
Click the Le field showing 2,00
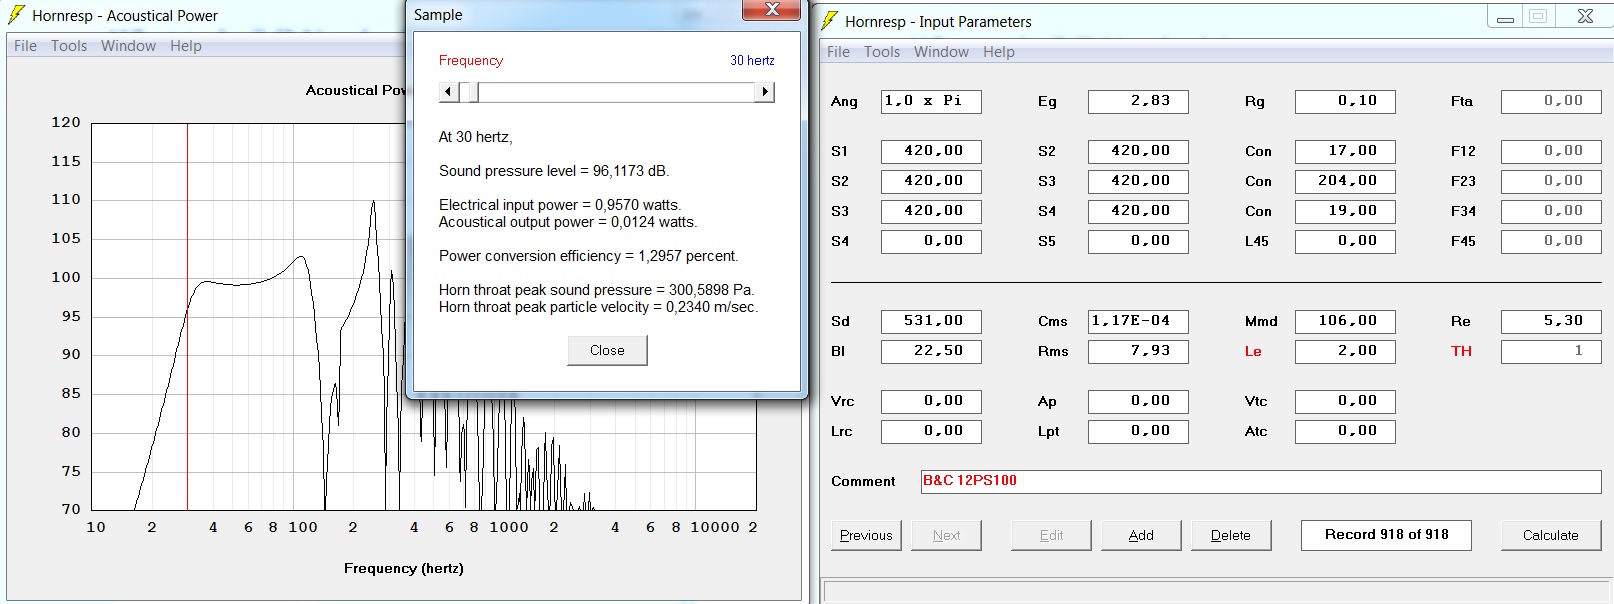coord(1345,351)
